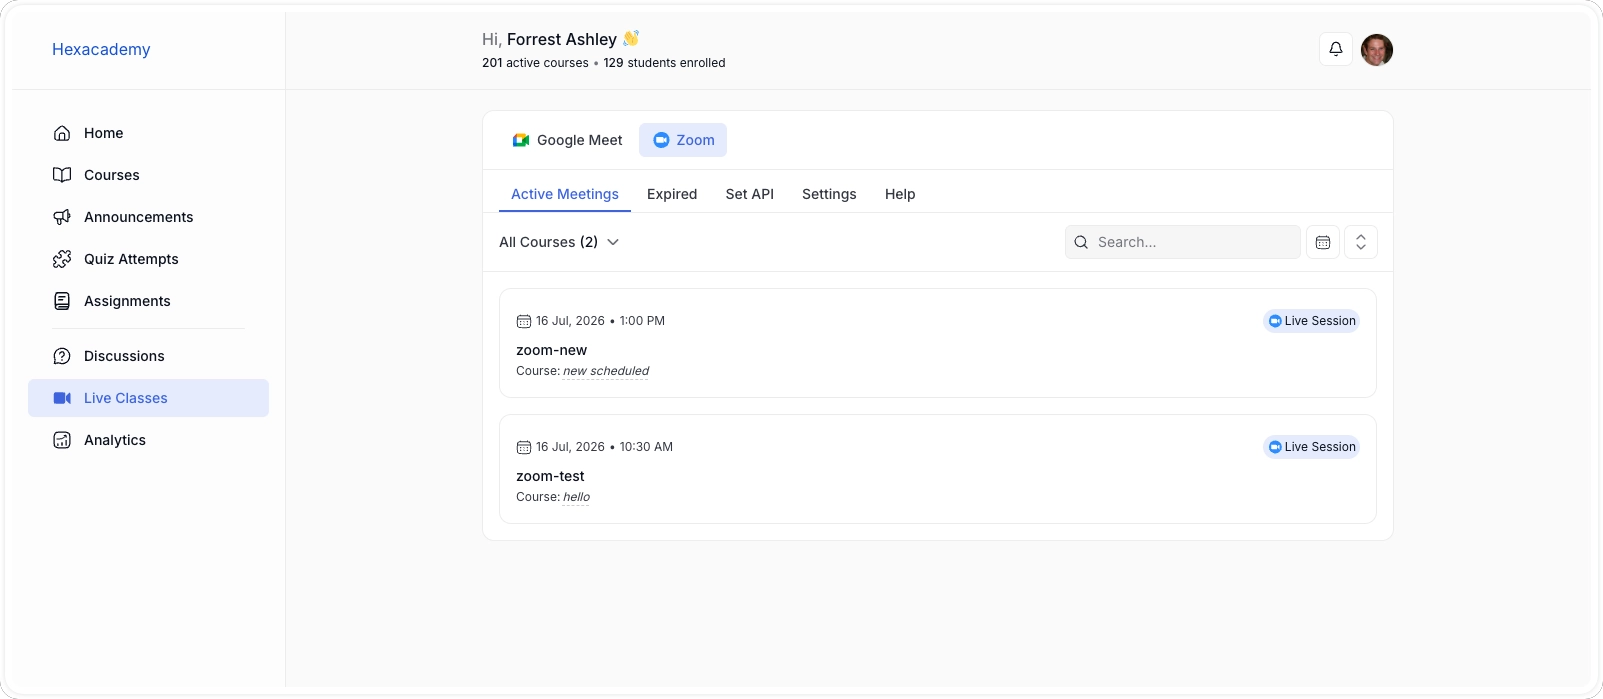
Task: Click Live Session badge on zoom-test
Action: point(1312,447)
